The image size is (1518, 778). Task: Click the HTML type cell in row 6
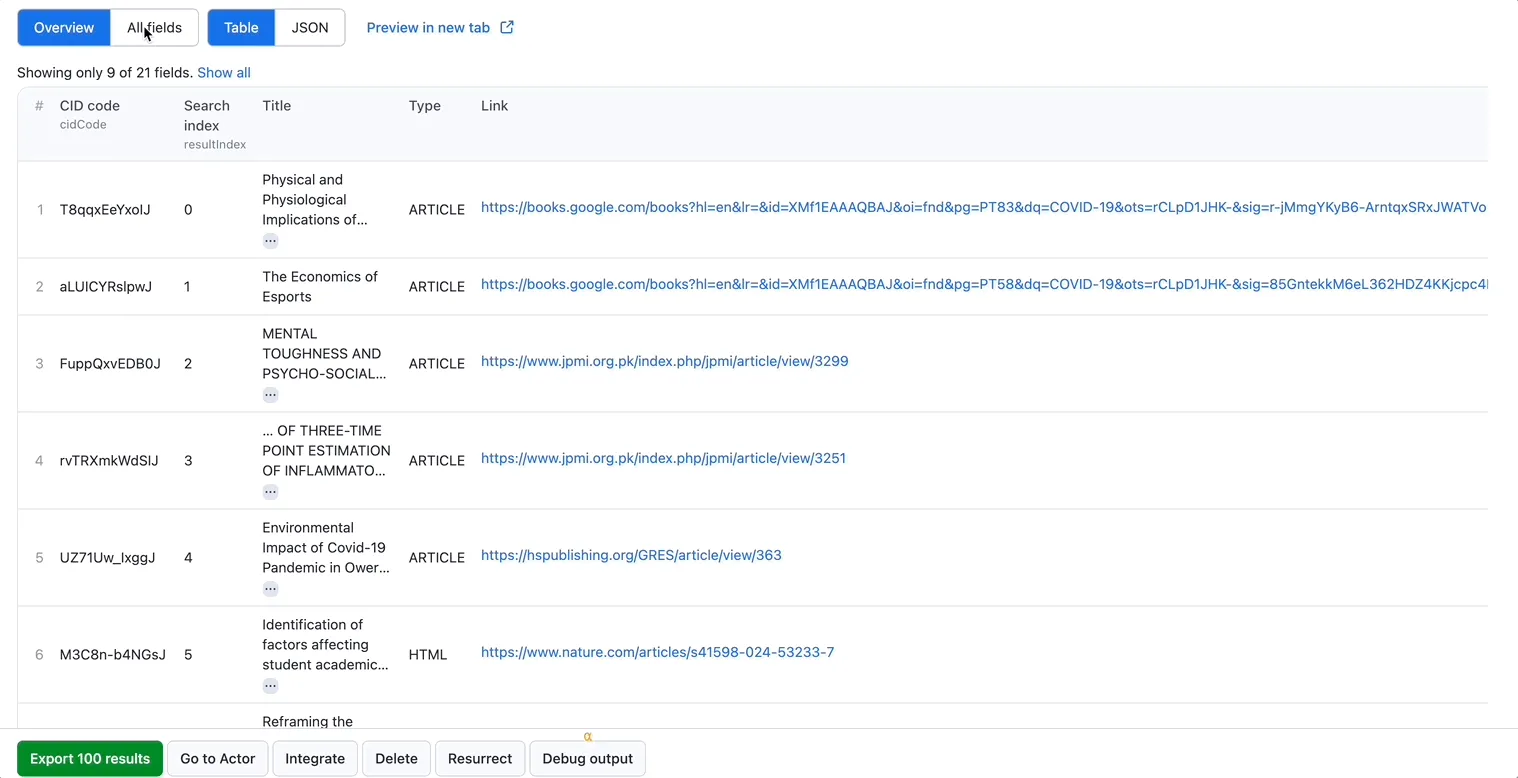point(428,655)
